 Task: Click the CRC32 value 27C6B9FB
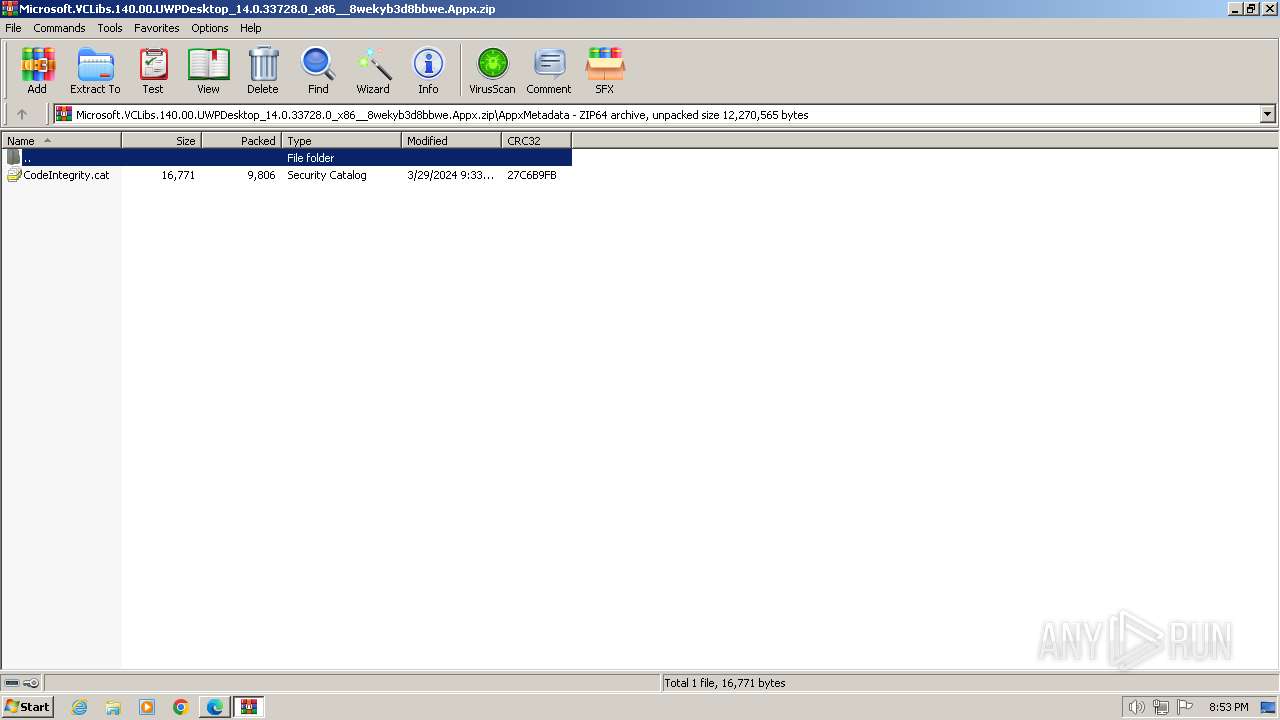coord(532,175)
